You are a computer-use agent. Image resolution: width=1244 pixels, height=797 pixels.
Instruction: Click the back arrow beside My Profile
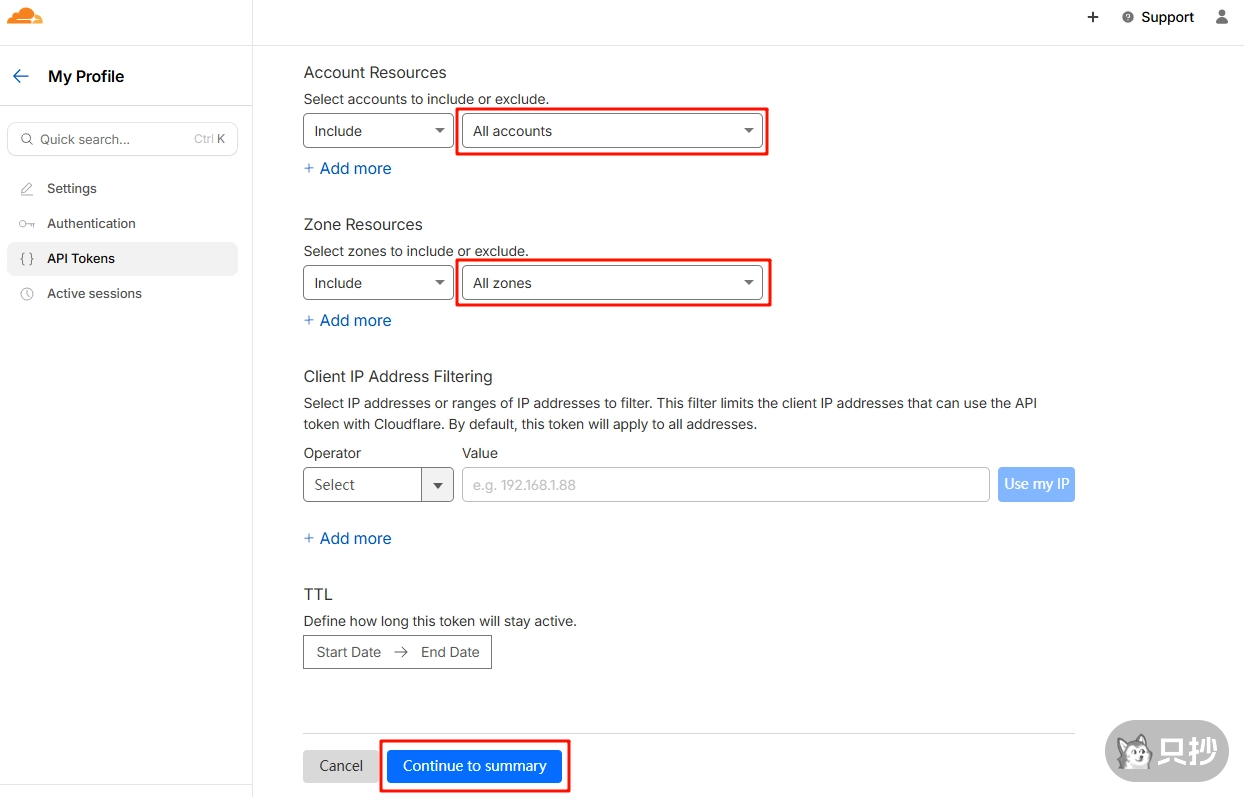coord(21,76)
